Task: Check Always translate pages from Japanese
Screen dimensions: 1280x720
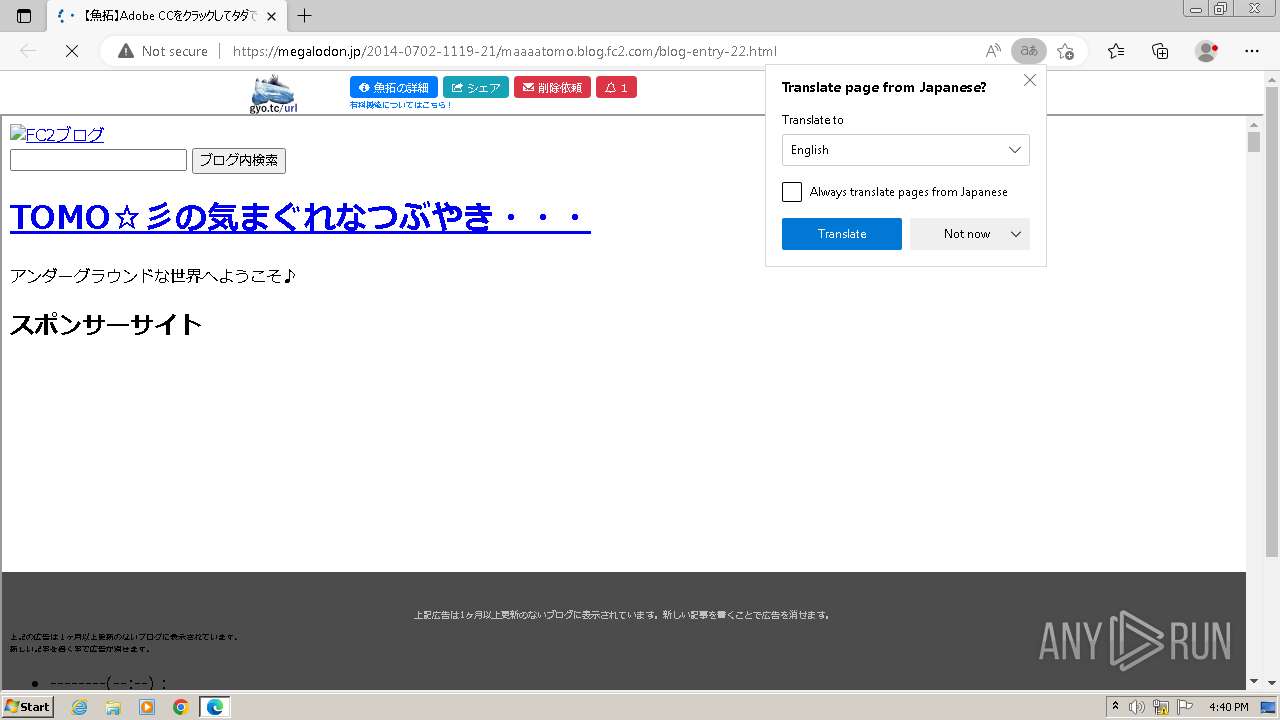Action: 792,192
